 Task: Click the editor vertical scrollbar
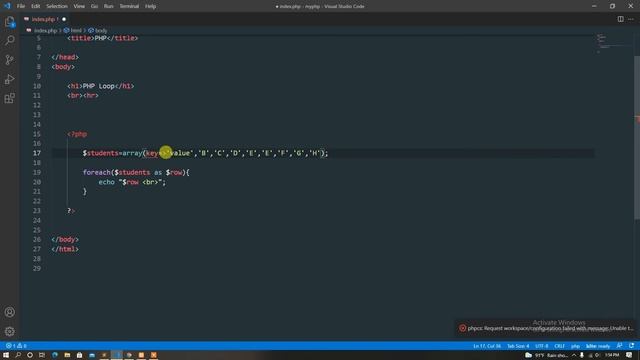click(x=637, y=139)
